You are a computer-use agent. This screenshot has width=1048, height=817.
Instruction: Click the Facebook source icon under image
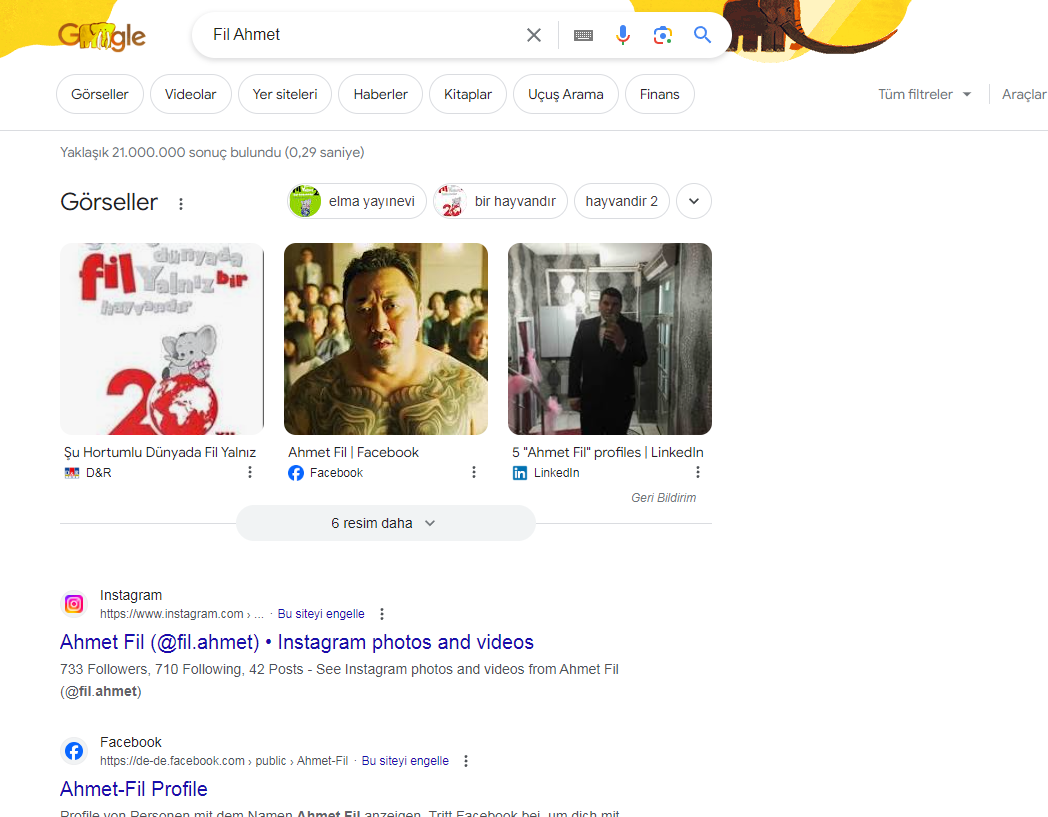coord(295,473)
